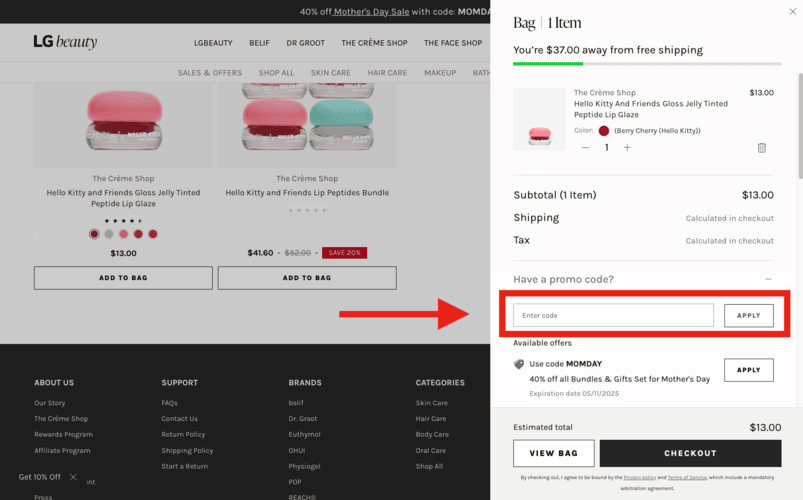Open the LGBEAUTY brand menu
The width and height of the screenshot is (803, 500).
tap(213, 43)
